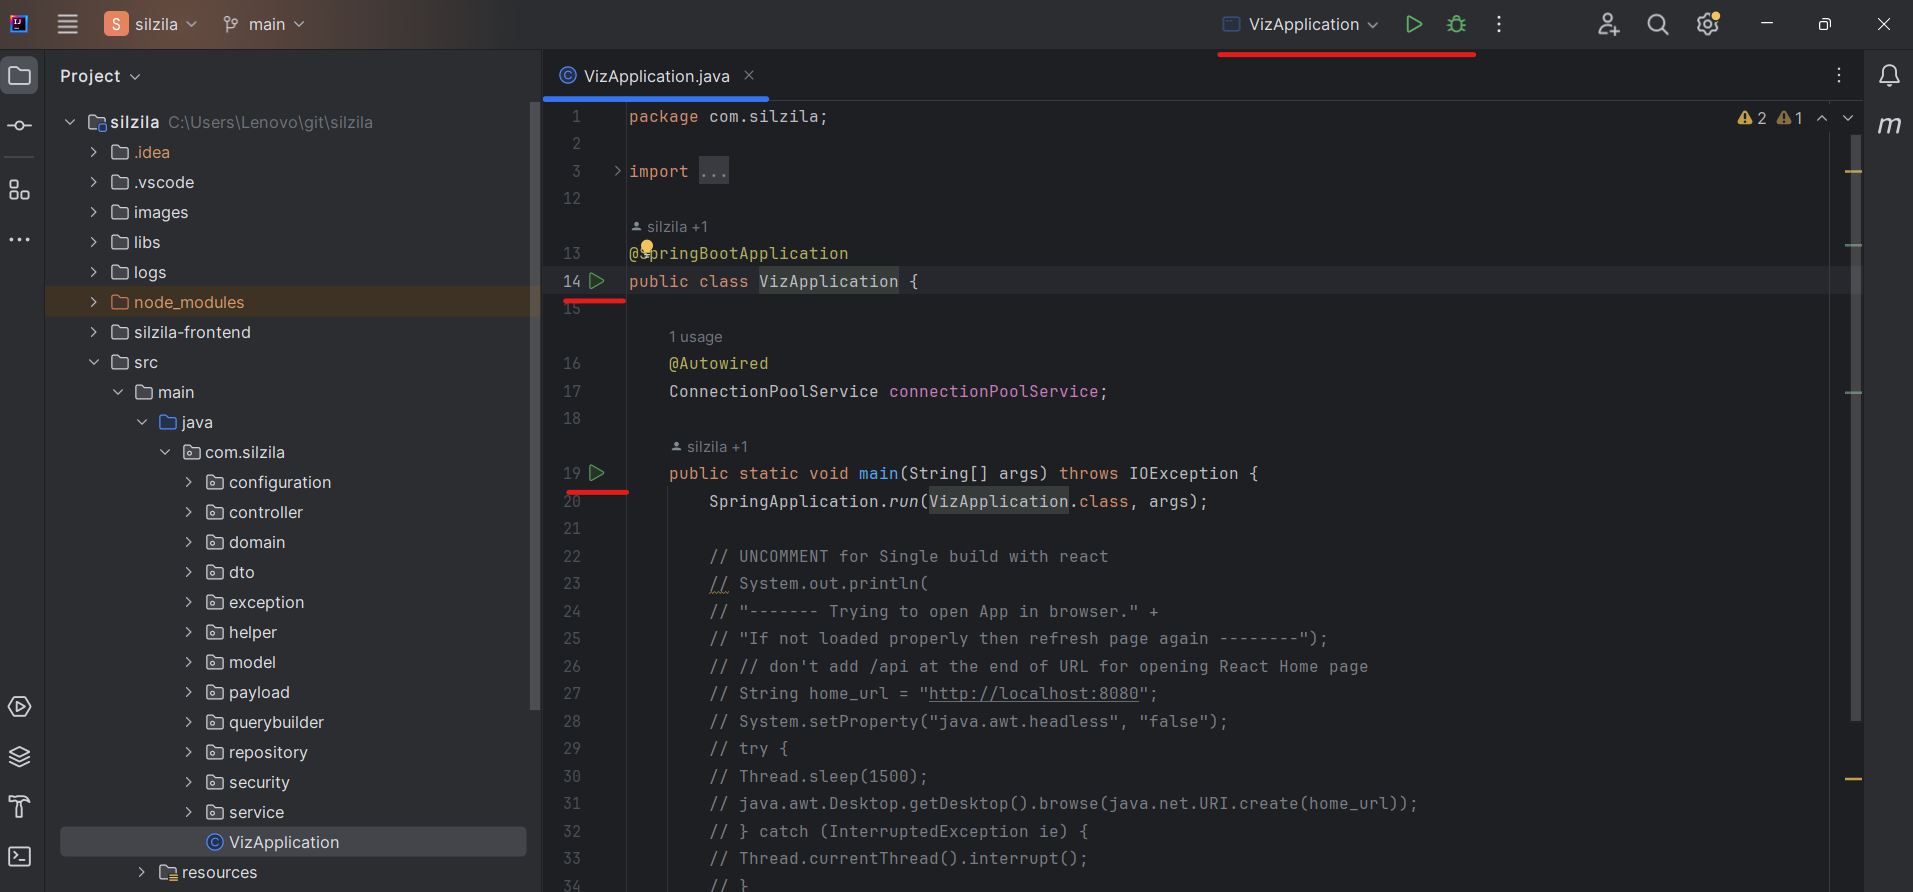Screen dimensions: 1913x892
Task: Run the VizApplication configuration
Action: coord(1413,24)
